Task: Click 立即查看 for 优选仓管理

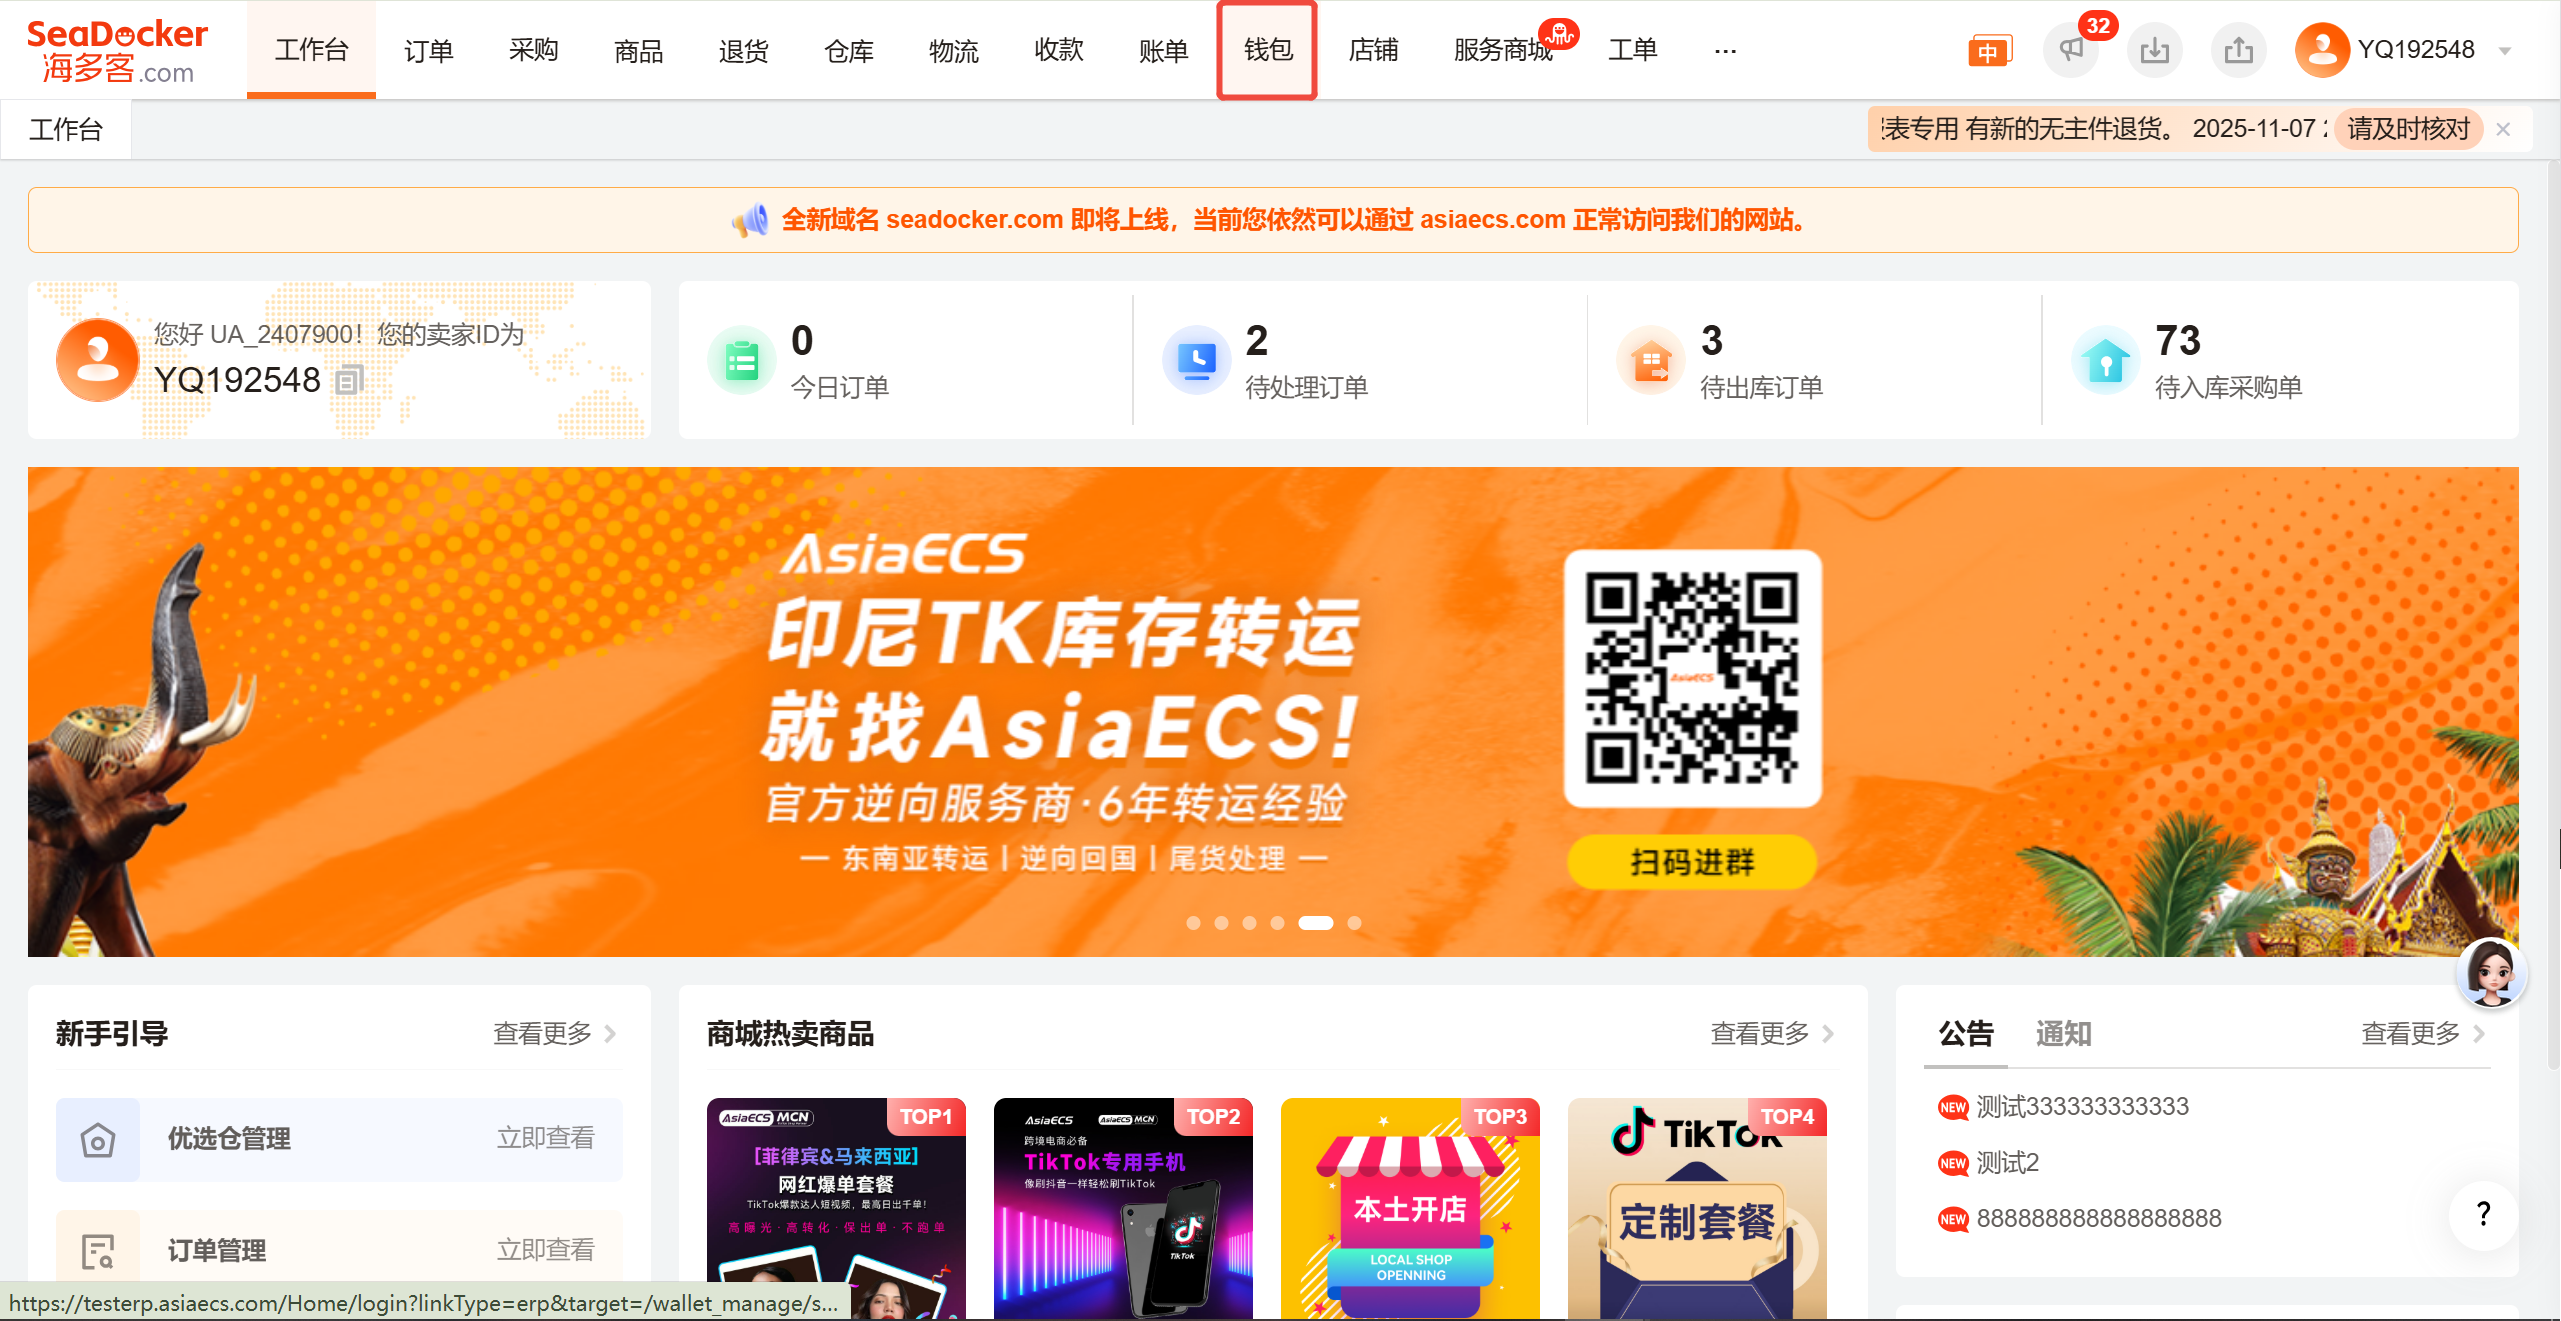Action: coord(545,1138)
